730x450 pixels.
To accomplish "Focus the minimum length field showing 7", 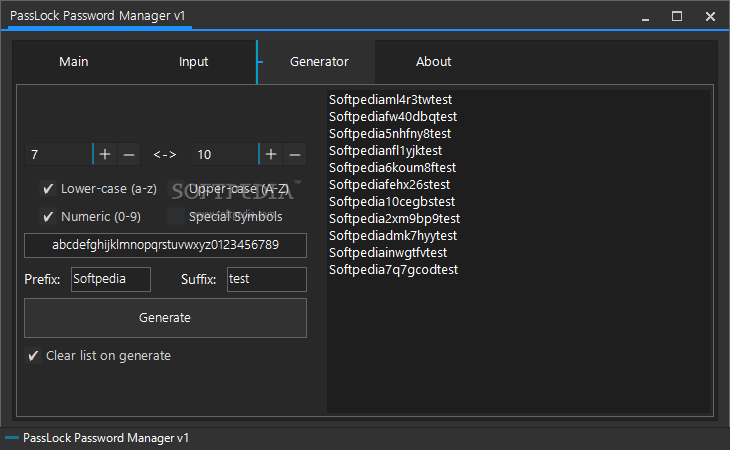I will [58, 154].
